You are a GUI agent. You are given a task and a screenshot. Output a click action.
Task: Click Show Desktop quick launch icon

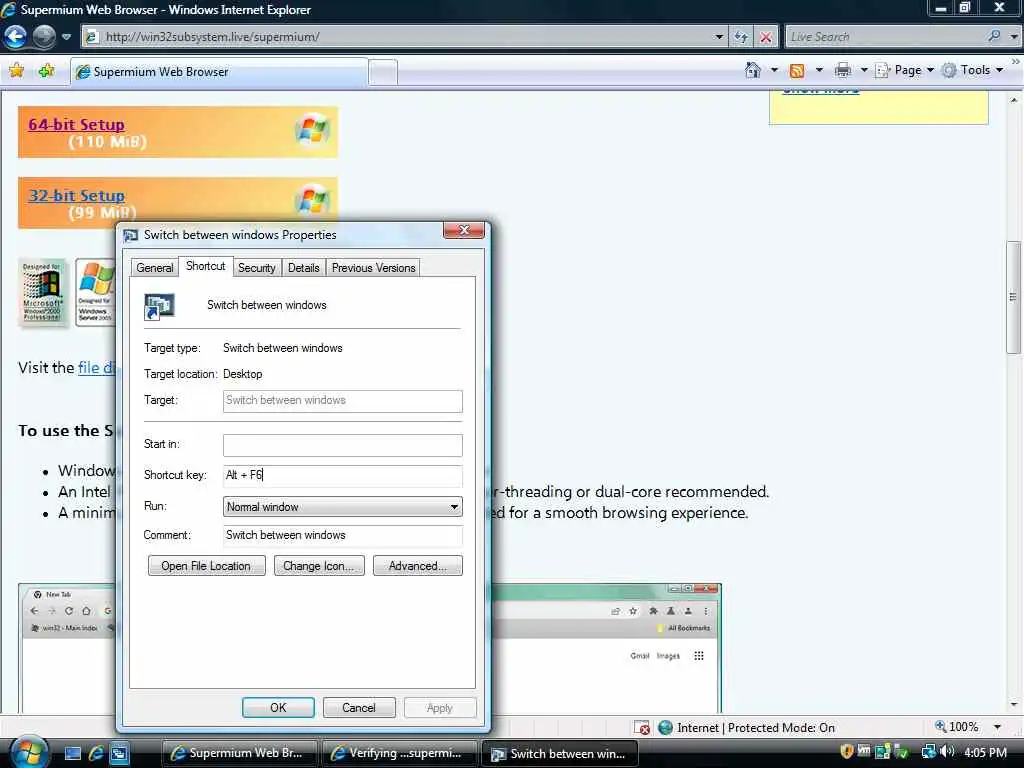coord(72,754)
